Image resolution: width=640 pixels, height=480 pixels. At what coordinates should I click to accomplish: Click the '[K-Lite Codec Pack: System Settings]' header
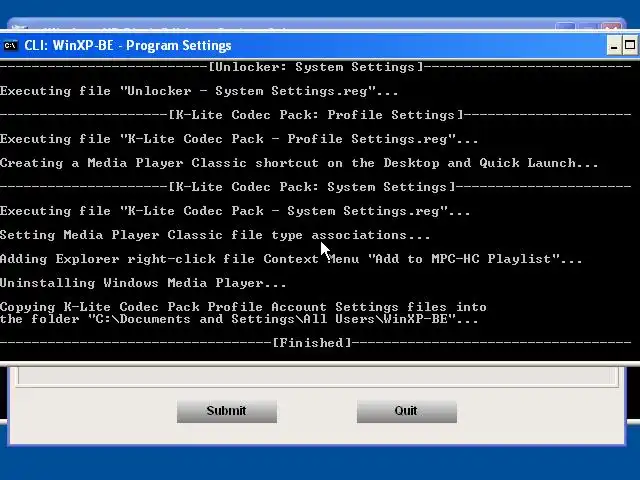pyautogui.click(x=316, y=187)
